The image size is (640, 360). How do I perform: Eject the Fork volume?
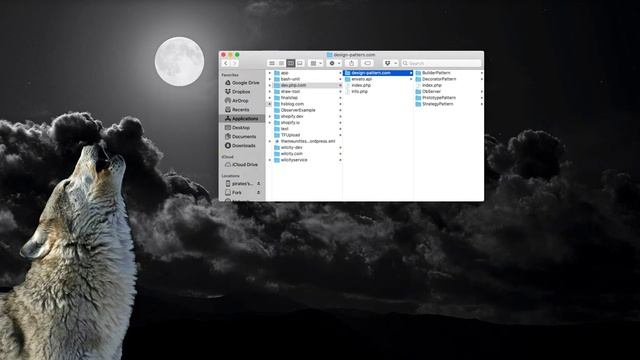[258, 193]
